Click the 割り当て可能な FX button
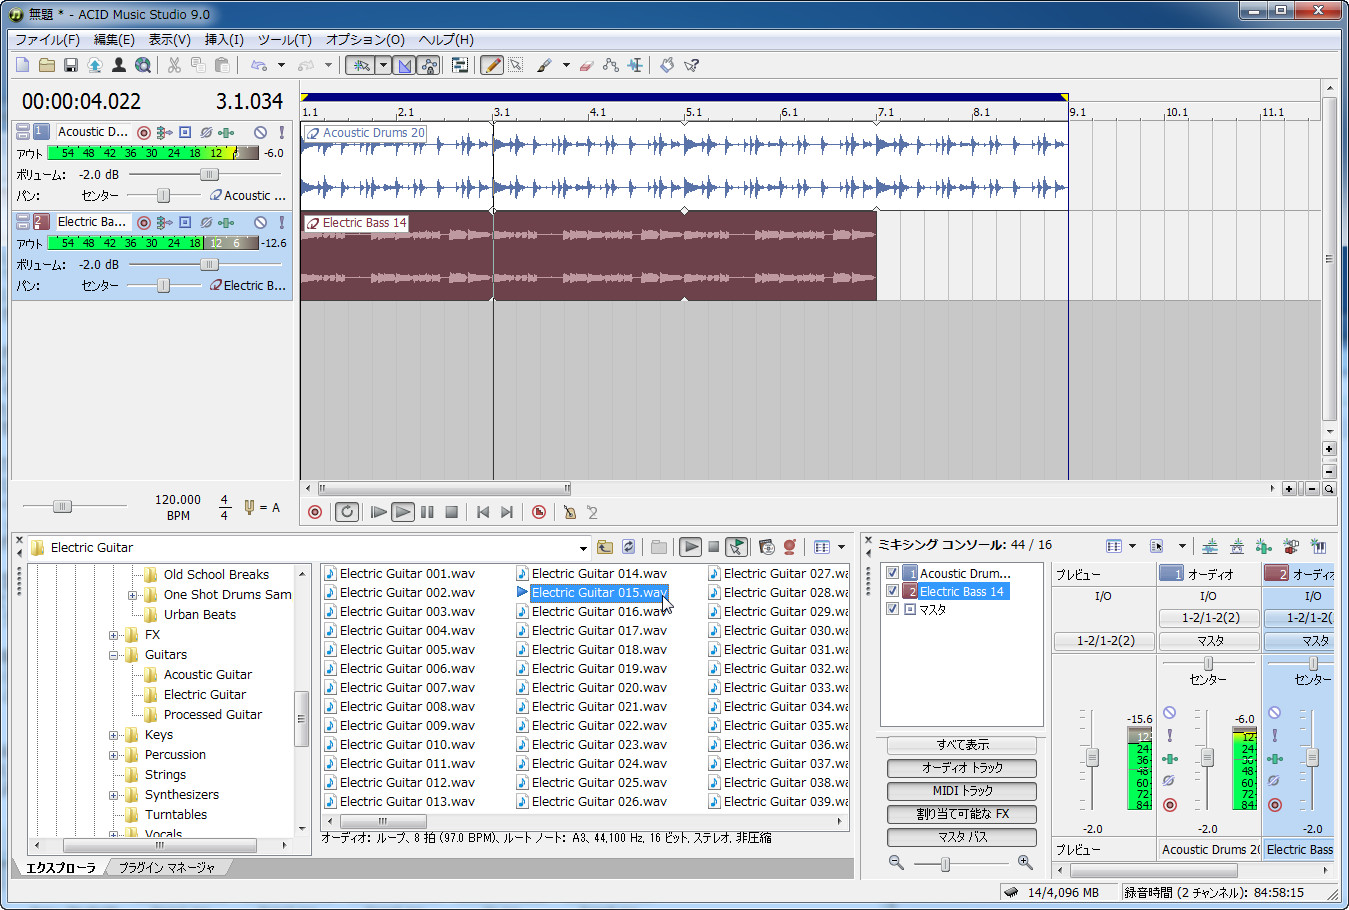Screen dimensions: 1349x910 click(x=962, y=814)
